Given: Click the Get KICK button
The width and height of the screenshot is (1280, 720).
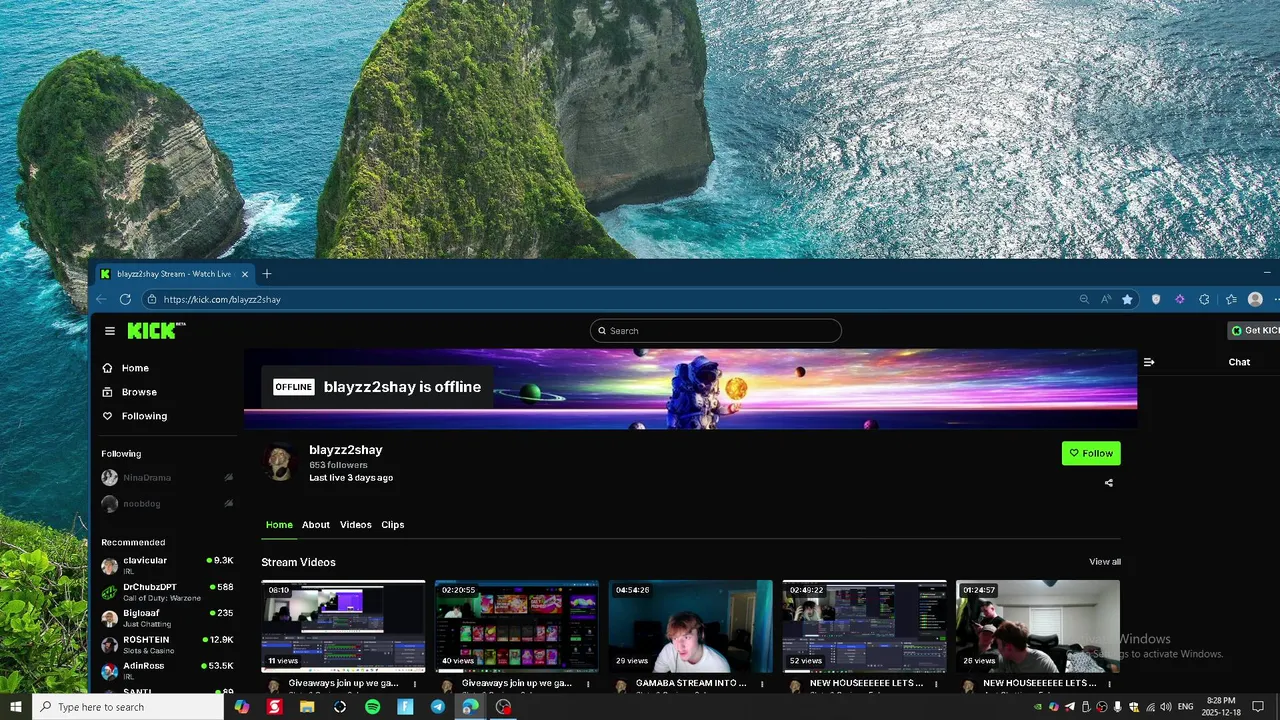Looking at the screenshot, I should pos(1254,331).
